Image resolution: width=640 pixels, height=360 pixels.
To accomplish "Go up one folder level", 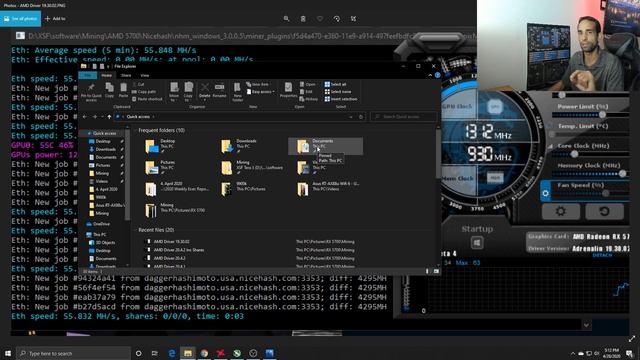I will (109, 117).
